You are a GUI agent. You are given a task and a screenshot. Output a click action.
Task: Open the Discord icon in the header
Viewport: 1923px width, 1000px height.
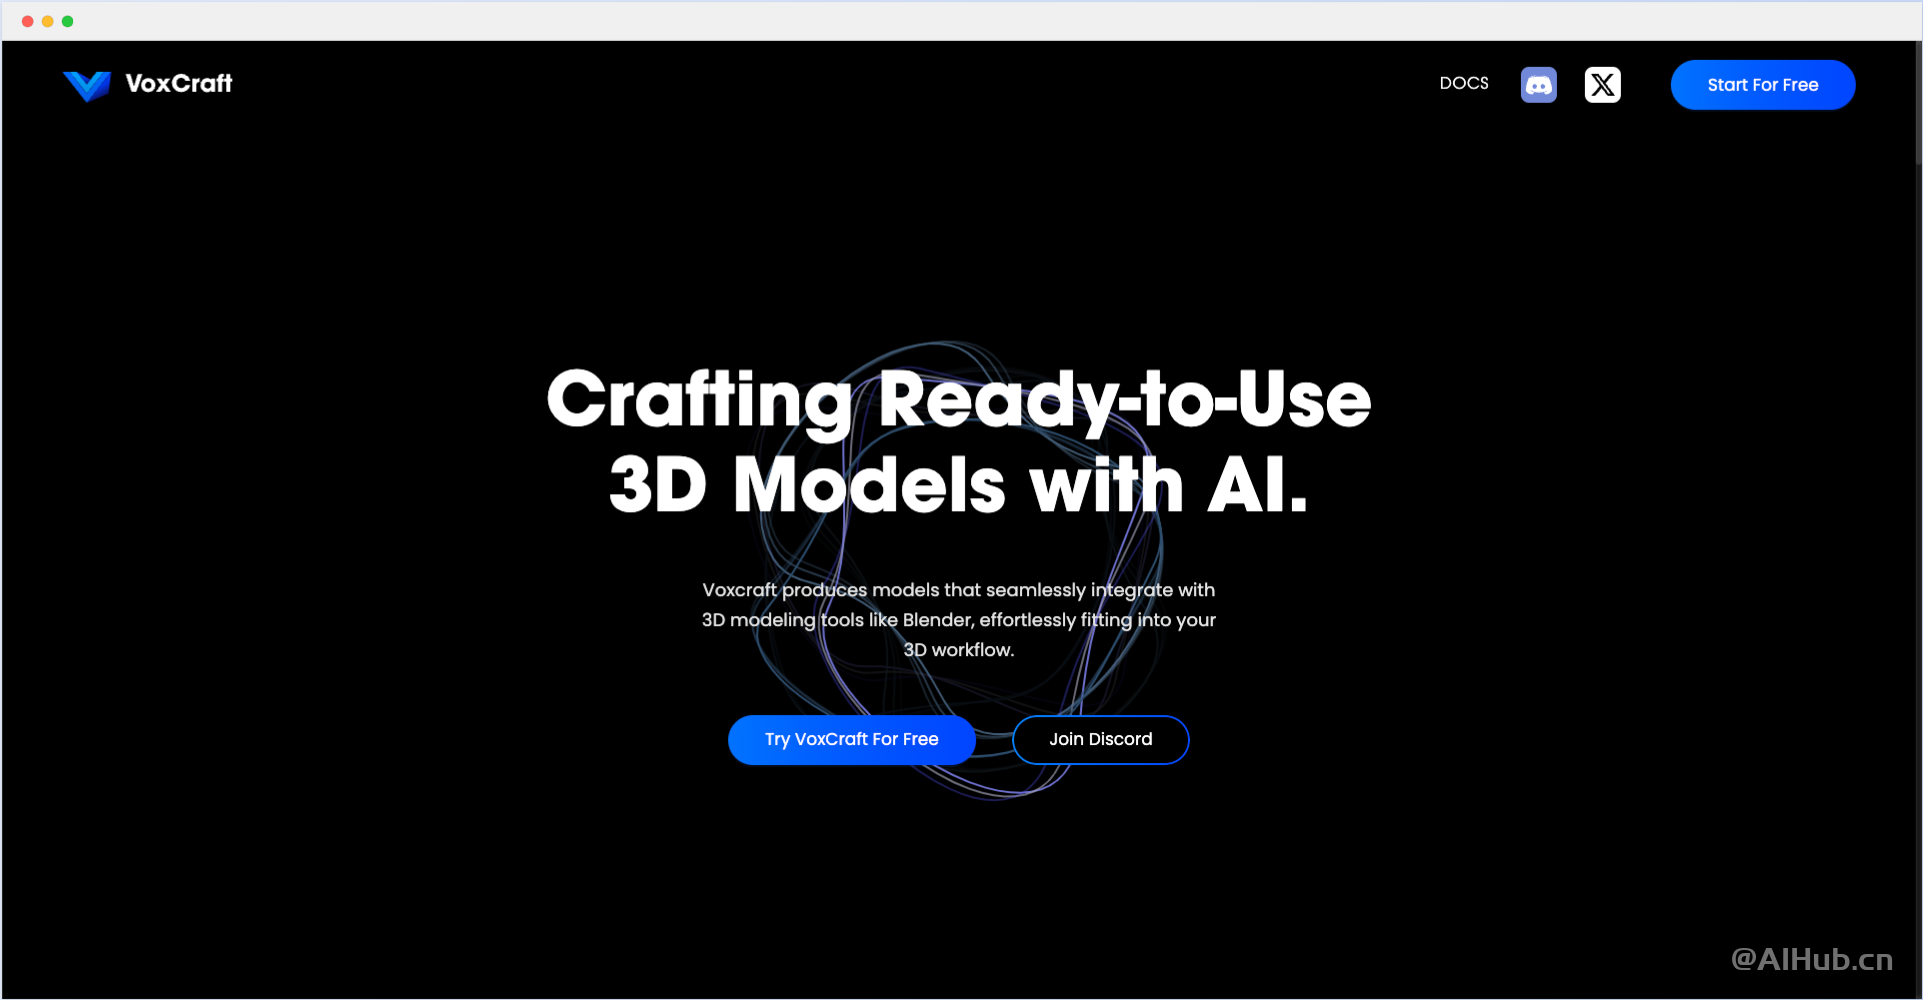click(1538, 85)
